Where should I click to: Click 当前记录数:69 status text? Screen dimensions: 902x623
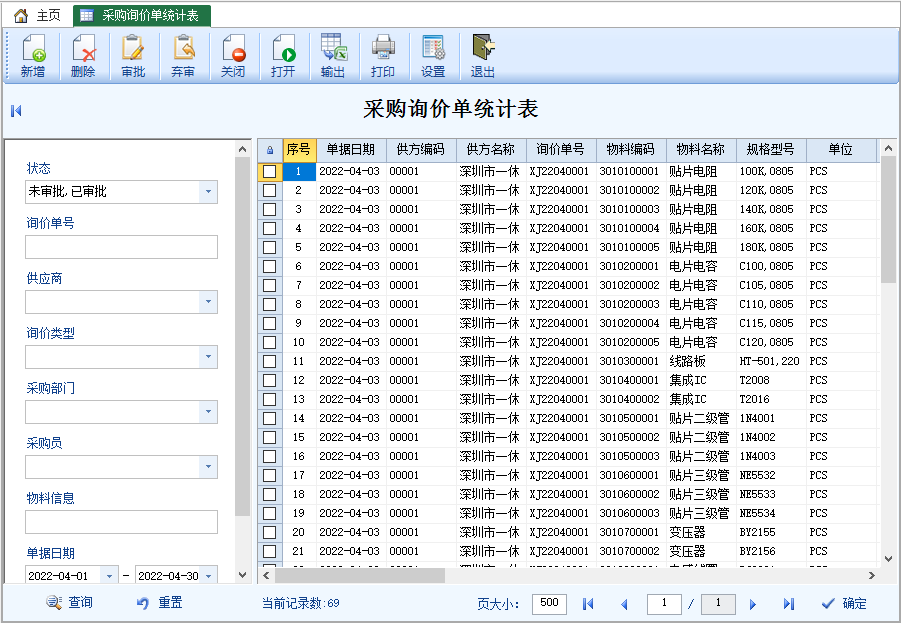click(300, 603)
